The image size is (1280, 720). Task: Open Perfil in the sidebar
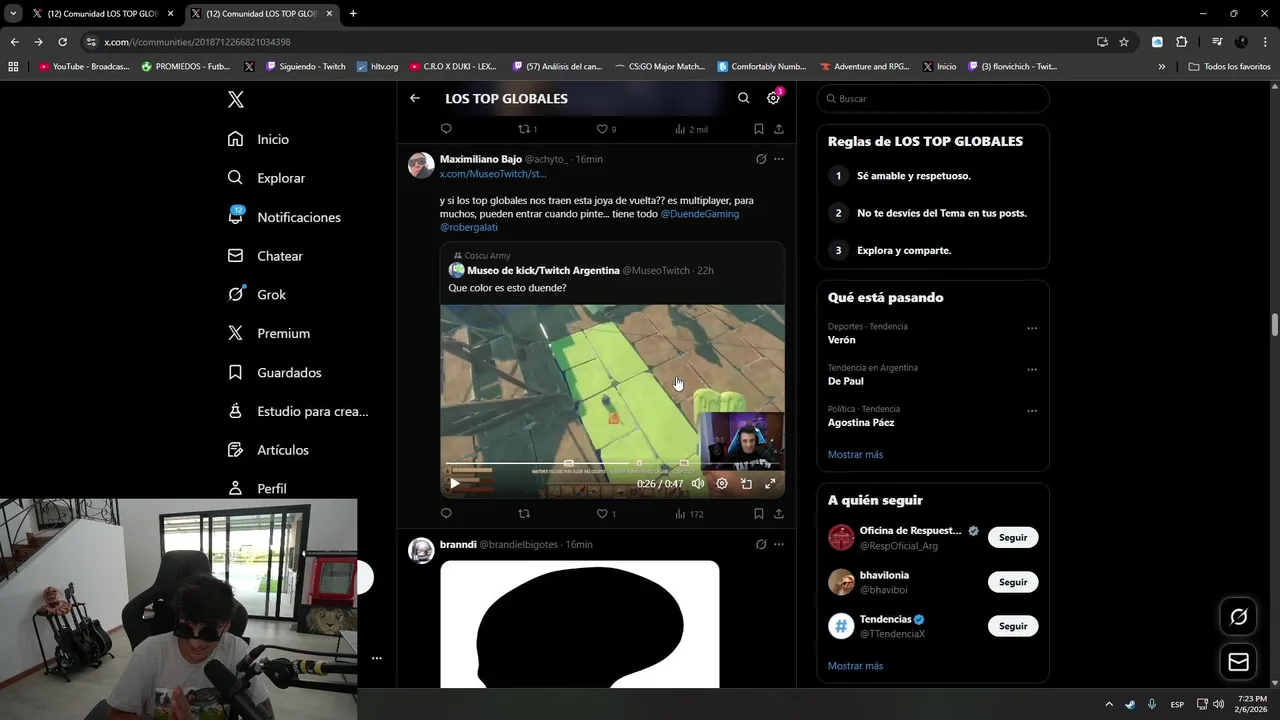pos(257,488)
